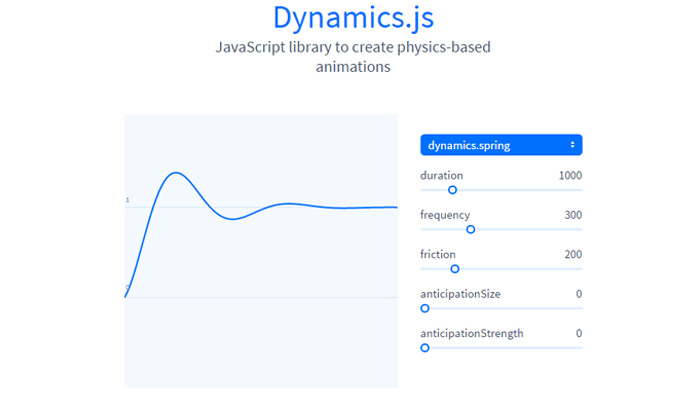700x400 pixels.
Task: Click the 'anticipationSize' label
Action: (460, 294)
